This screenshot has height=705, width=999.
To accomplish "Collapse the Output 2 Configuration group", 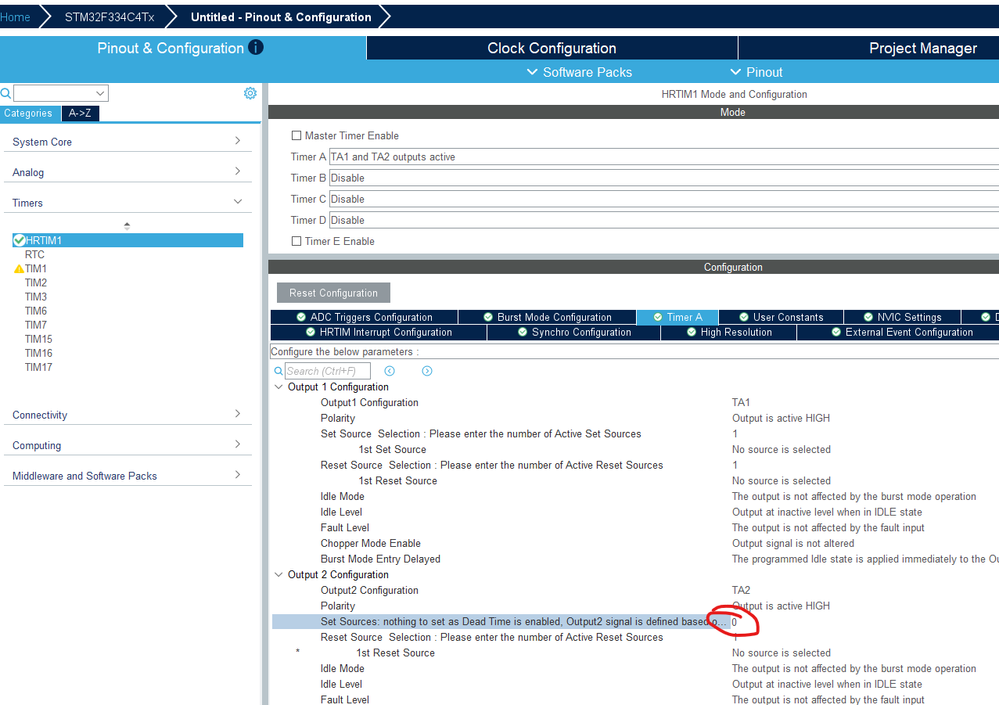I will click(278, 574).
